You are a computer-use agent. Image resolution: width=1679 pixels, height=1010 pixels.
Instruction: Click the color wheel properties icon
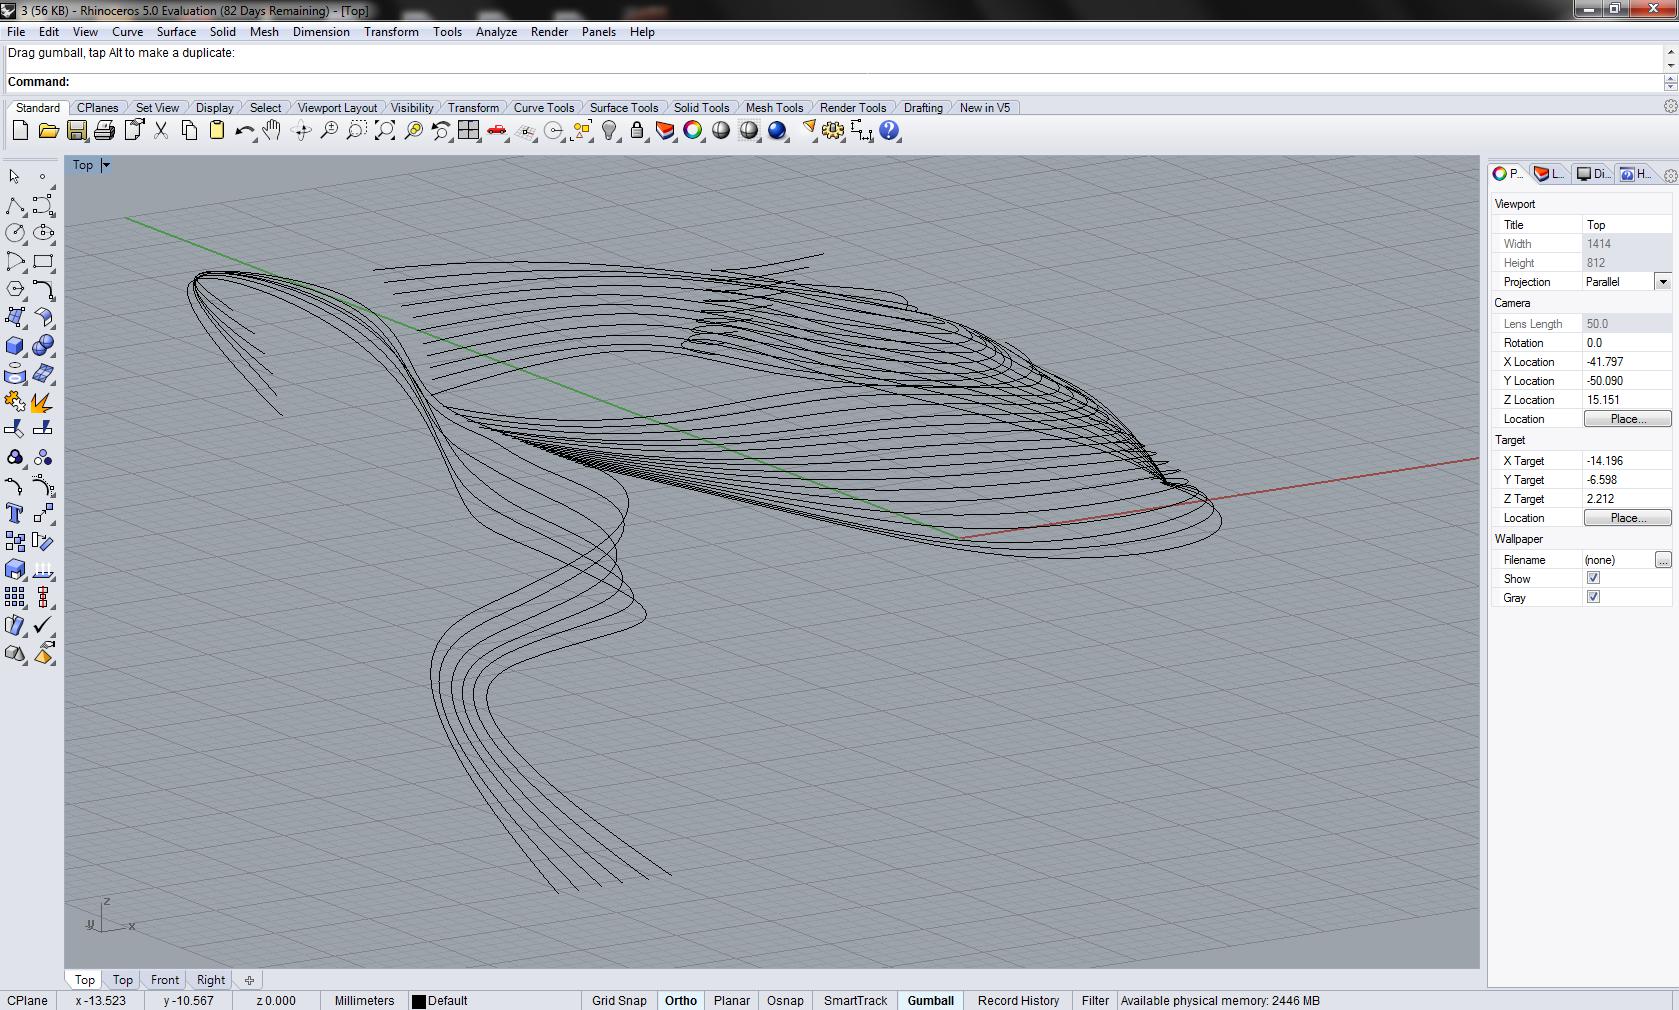[693, 131]
